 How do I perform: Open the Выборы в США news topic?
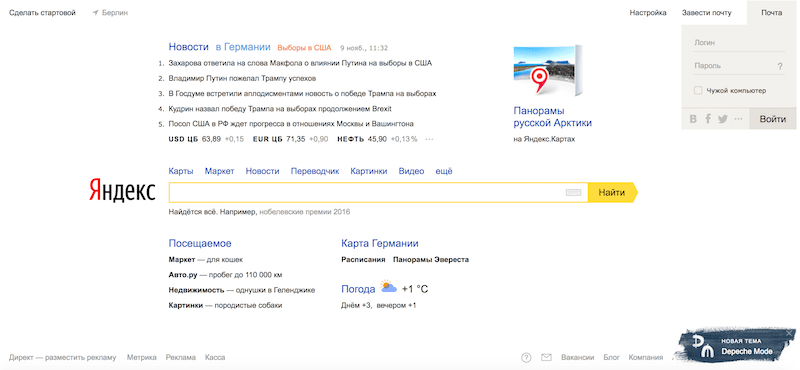coord(304,48)
